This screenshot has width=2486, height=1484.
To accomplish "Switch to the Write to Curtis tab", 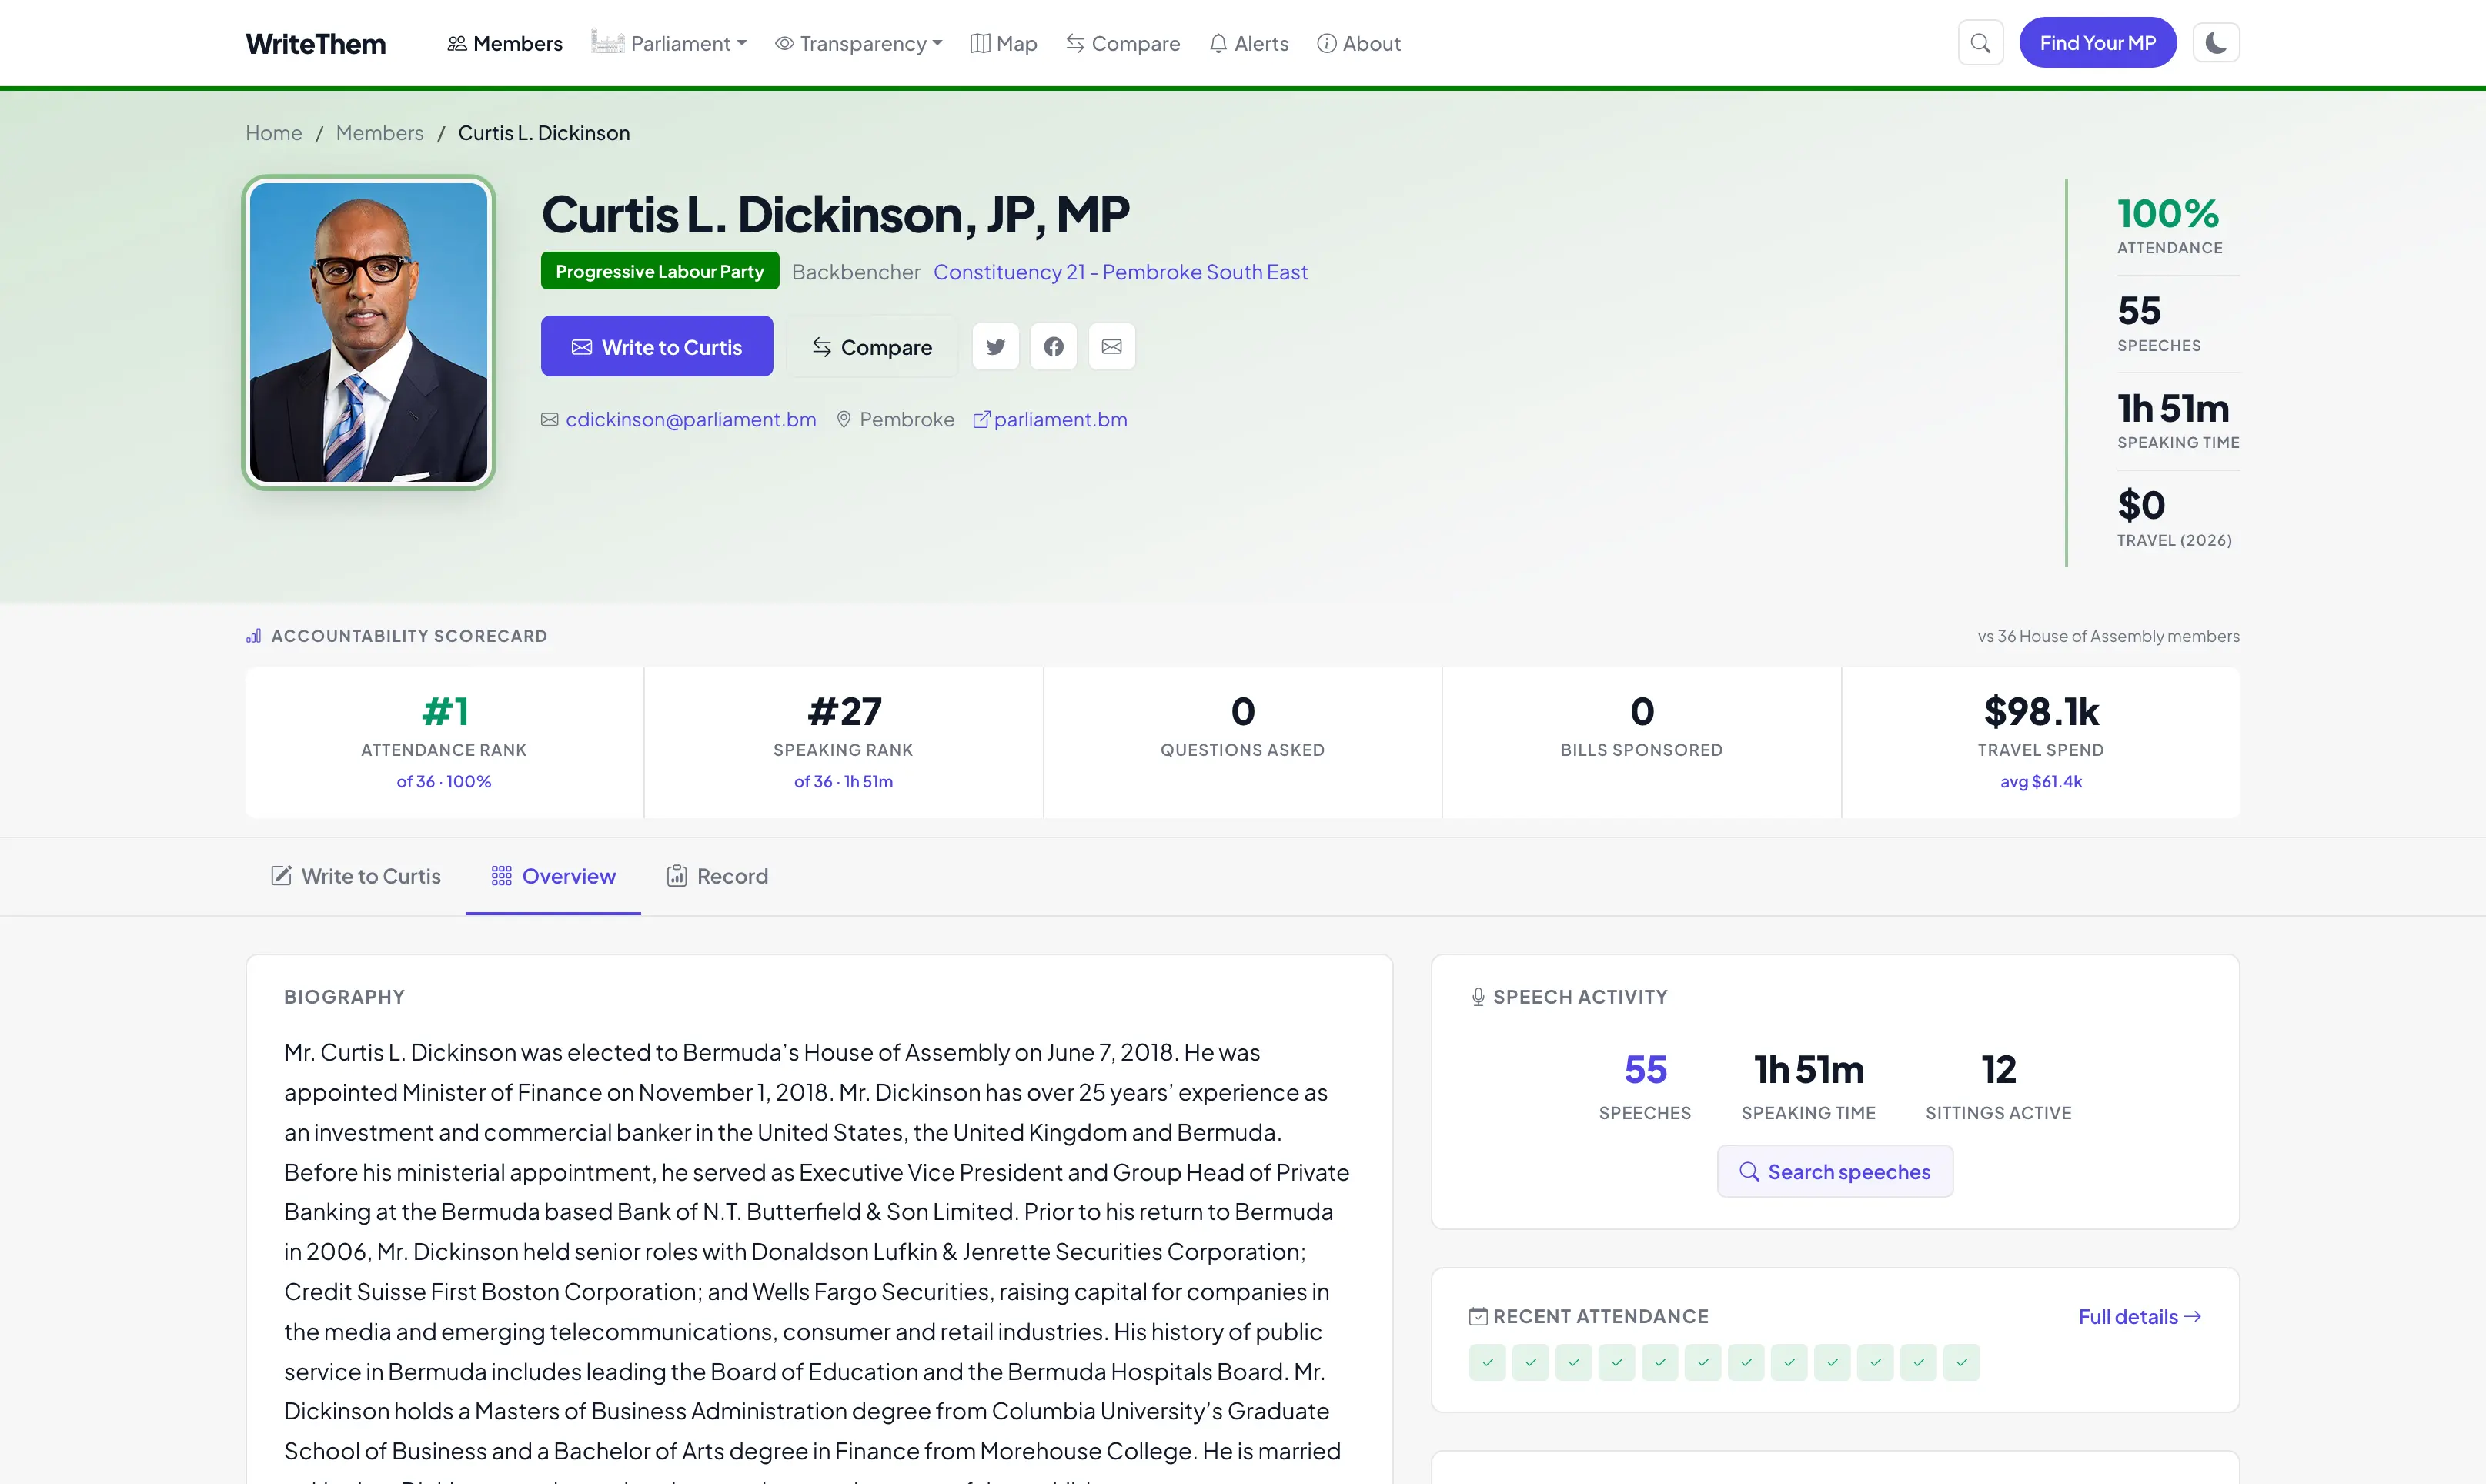I will [355, 876].
